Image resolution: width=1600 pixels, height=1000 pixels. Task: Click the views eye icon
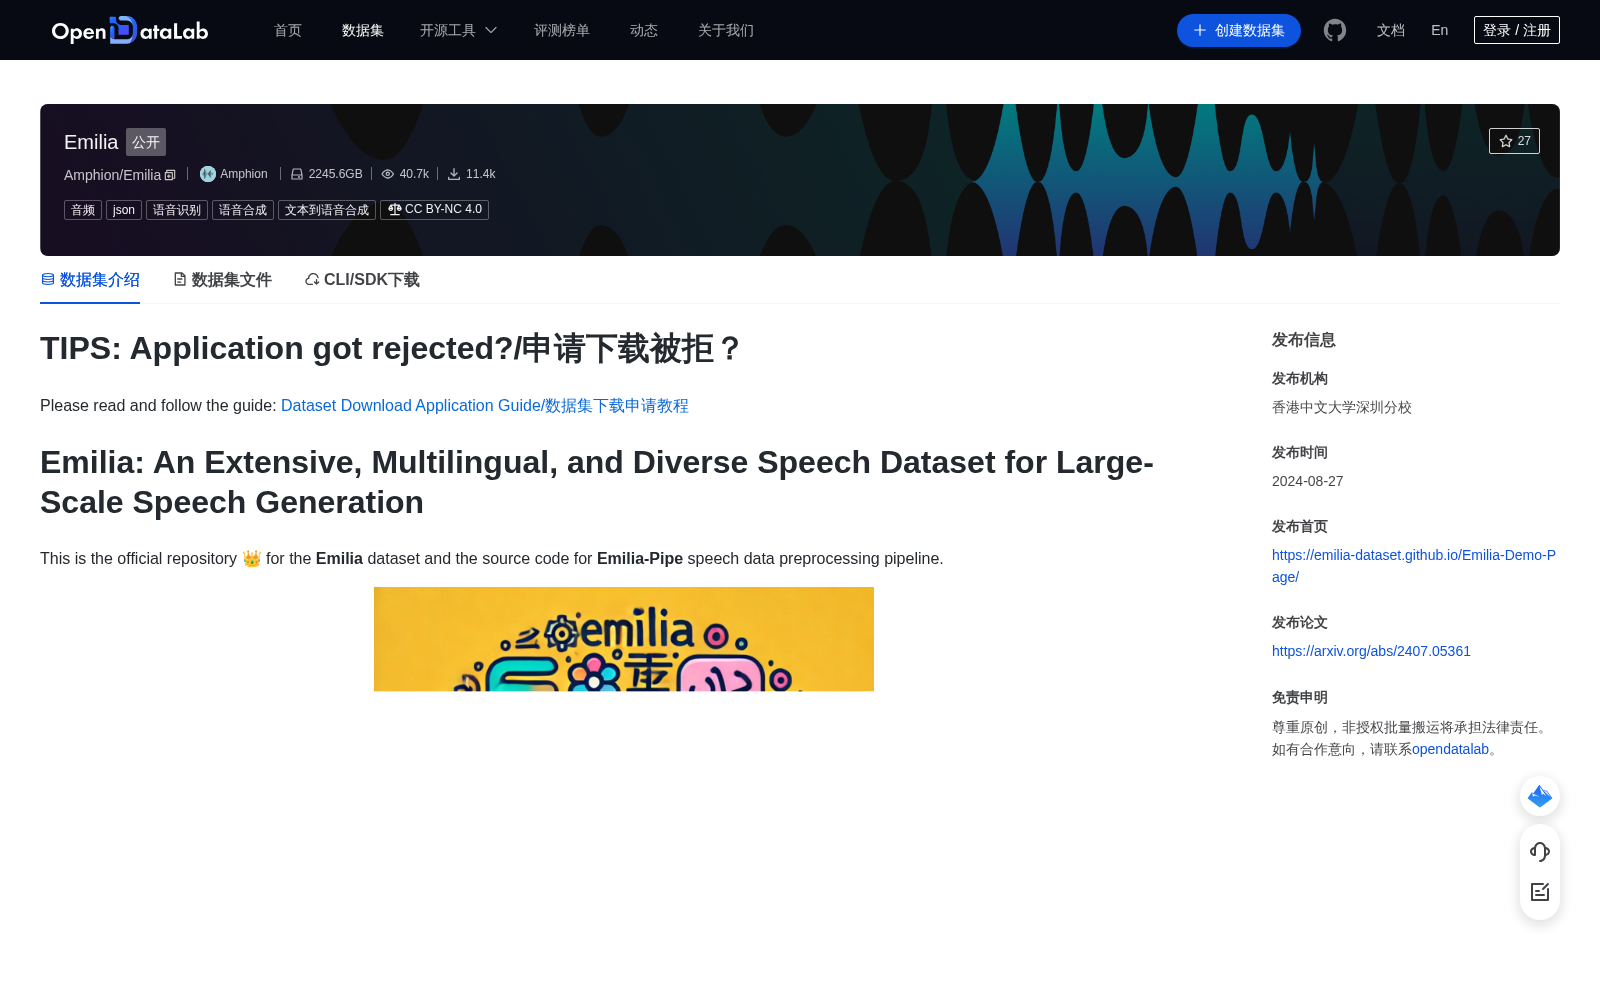(x=388, y=174)
